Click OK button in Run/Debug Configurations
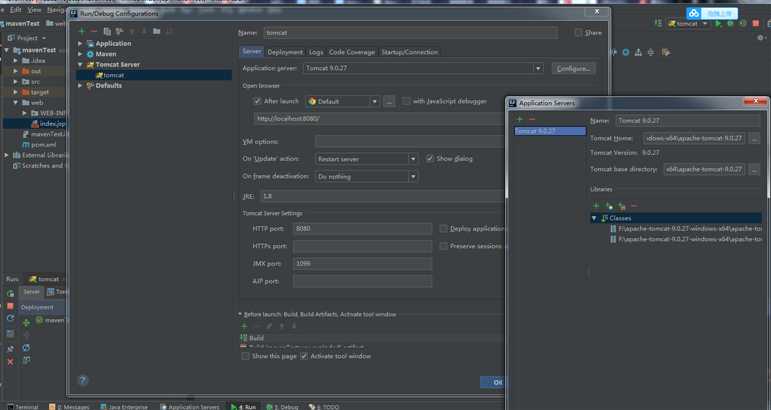Viewport: 771px width, 410px height. coord(492,382)
